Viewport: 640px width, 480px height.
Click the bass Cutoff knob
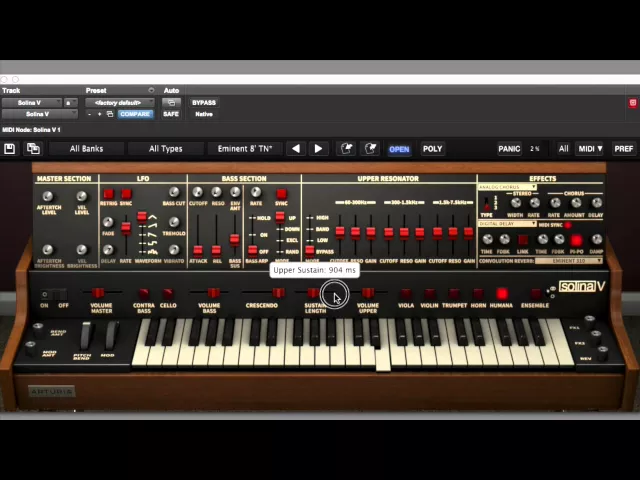pos(198,192)
